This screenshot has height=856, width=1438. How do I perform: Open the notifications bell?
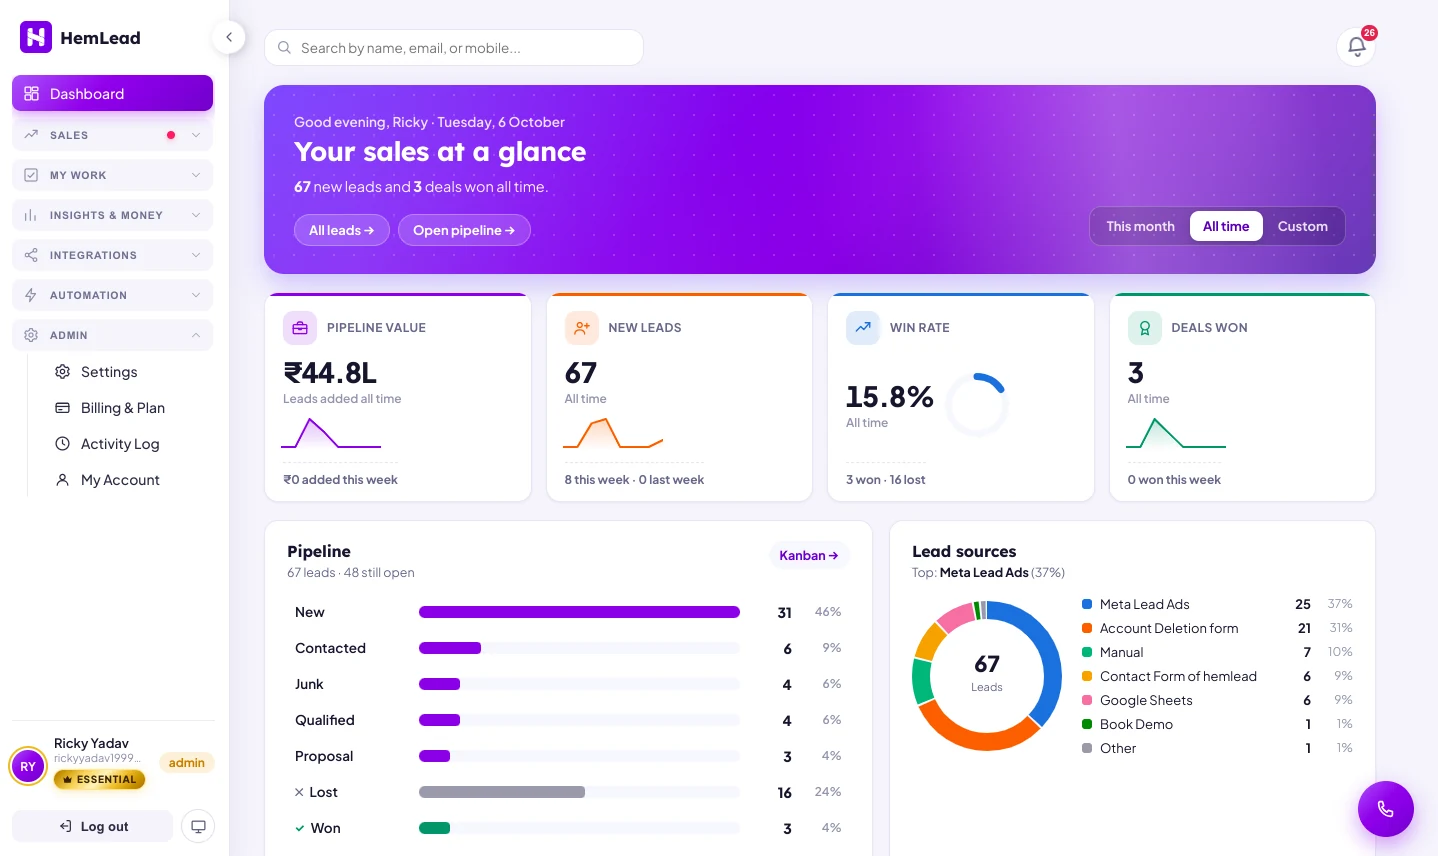[x=1357, y=46]
